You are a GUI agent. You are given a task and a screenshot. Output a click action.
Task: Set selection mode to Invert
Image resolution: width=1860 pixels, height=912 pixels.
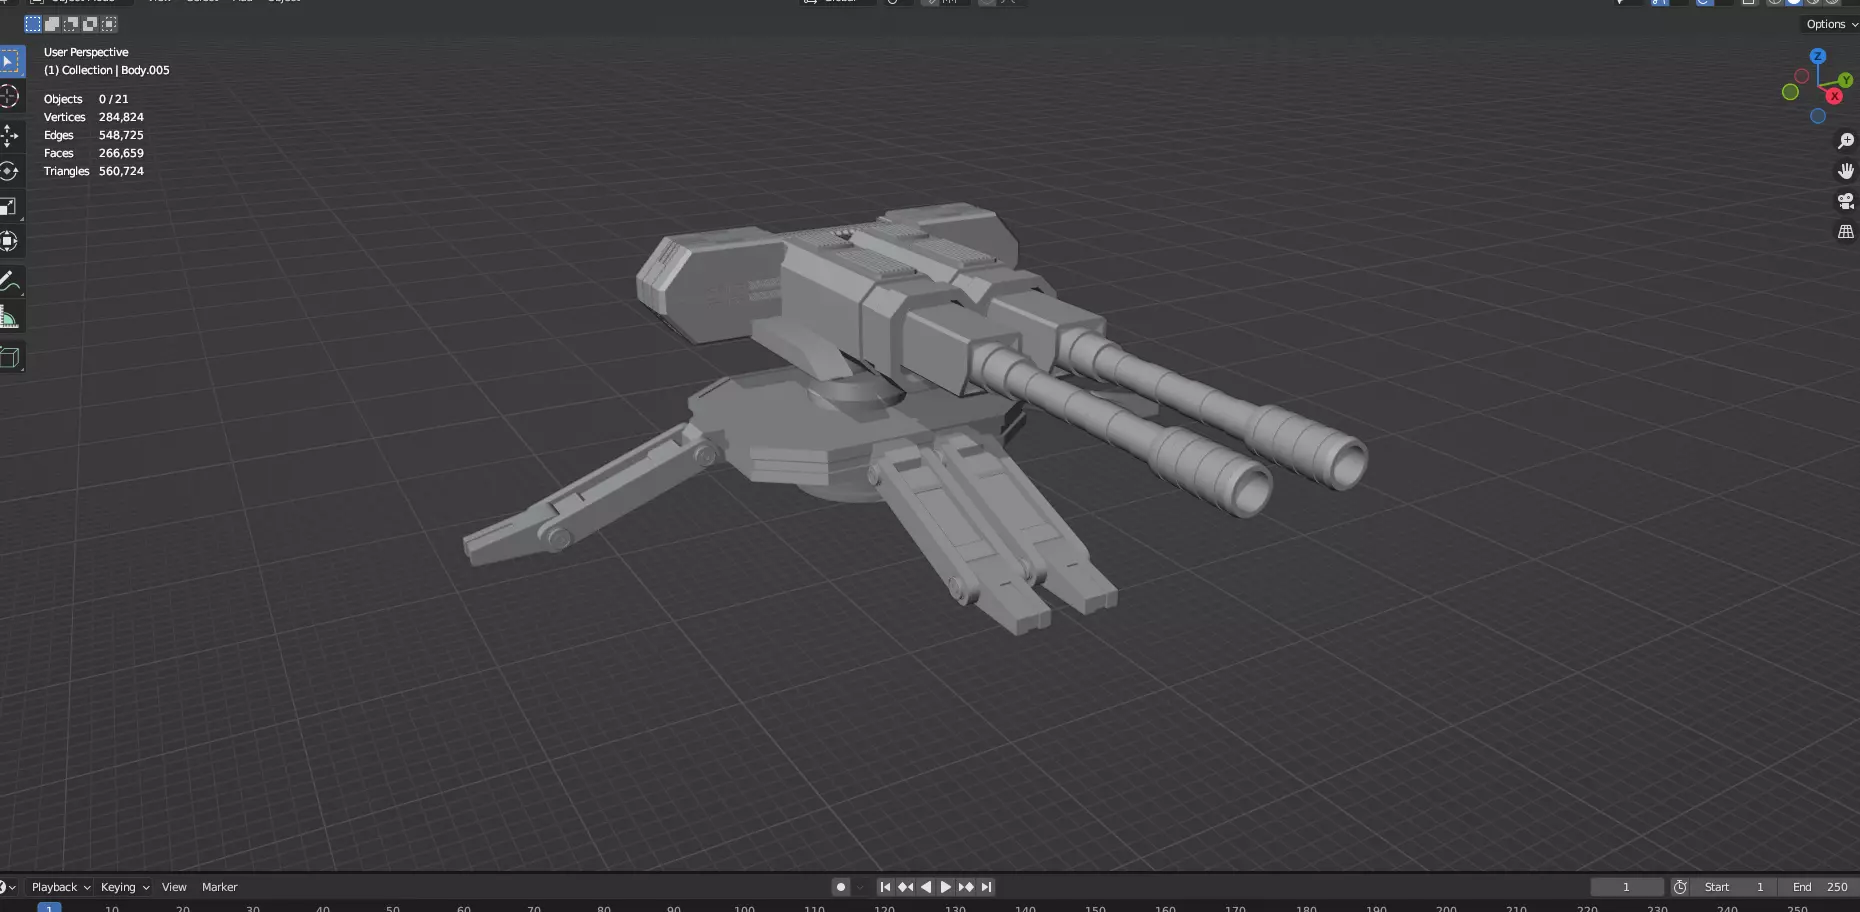(x=90, y=24)
